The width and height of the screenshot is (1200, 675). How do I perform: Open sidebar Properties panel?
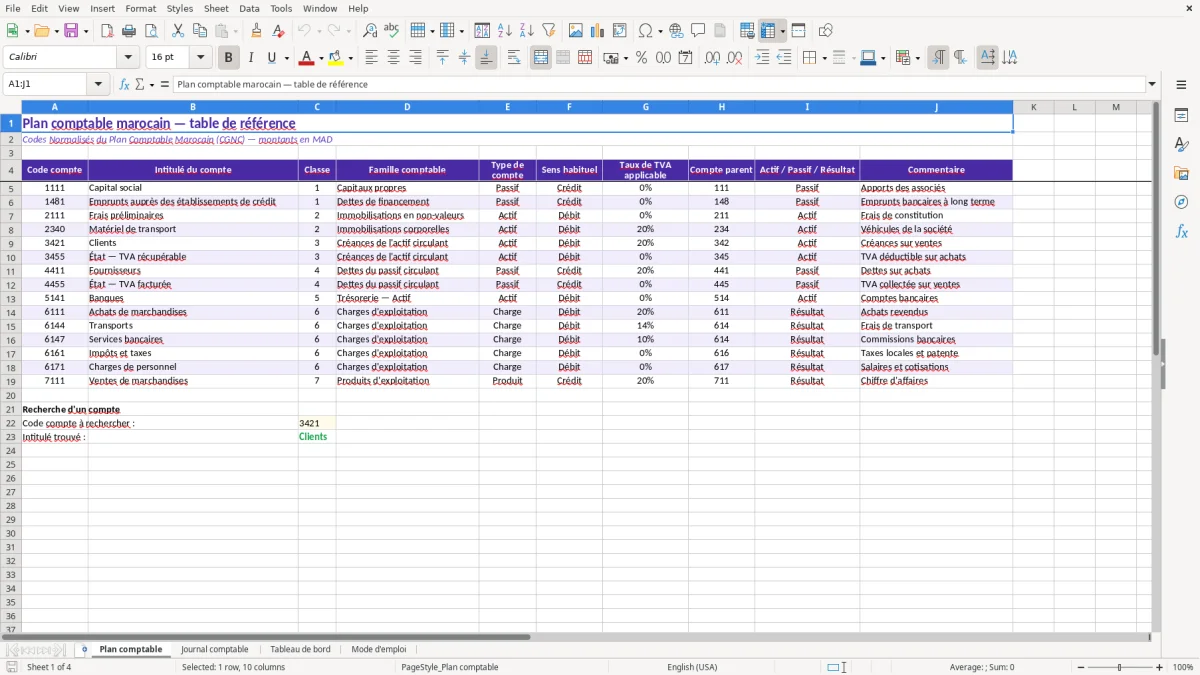tap(1181, 116)
